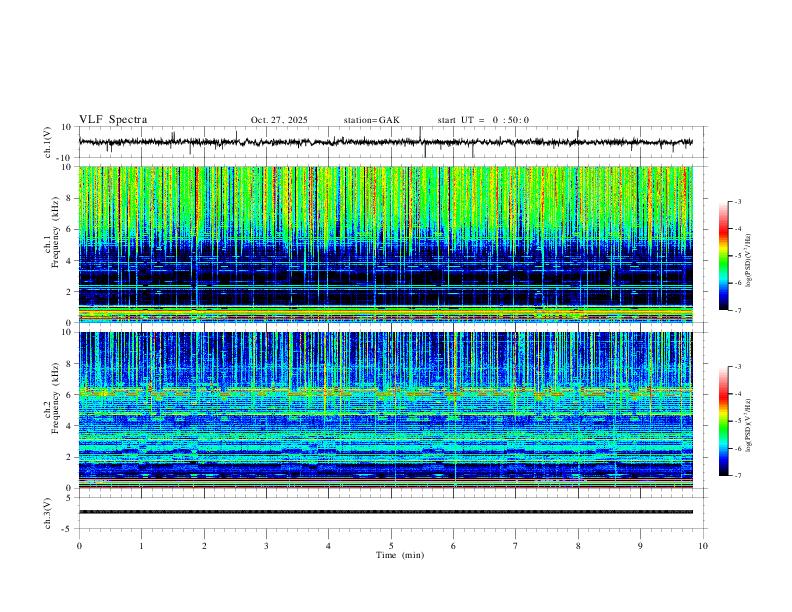Click the "-3" value on ch.2 colorbar
The width and height of the screenshot is (792, 612).
point(738,367)
